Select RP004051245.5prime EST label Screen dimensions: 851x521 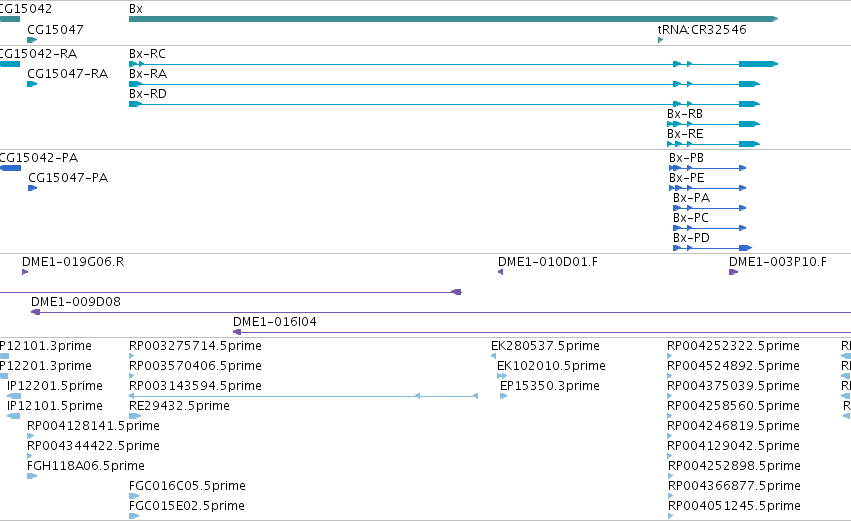coord(734,507)
